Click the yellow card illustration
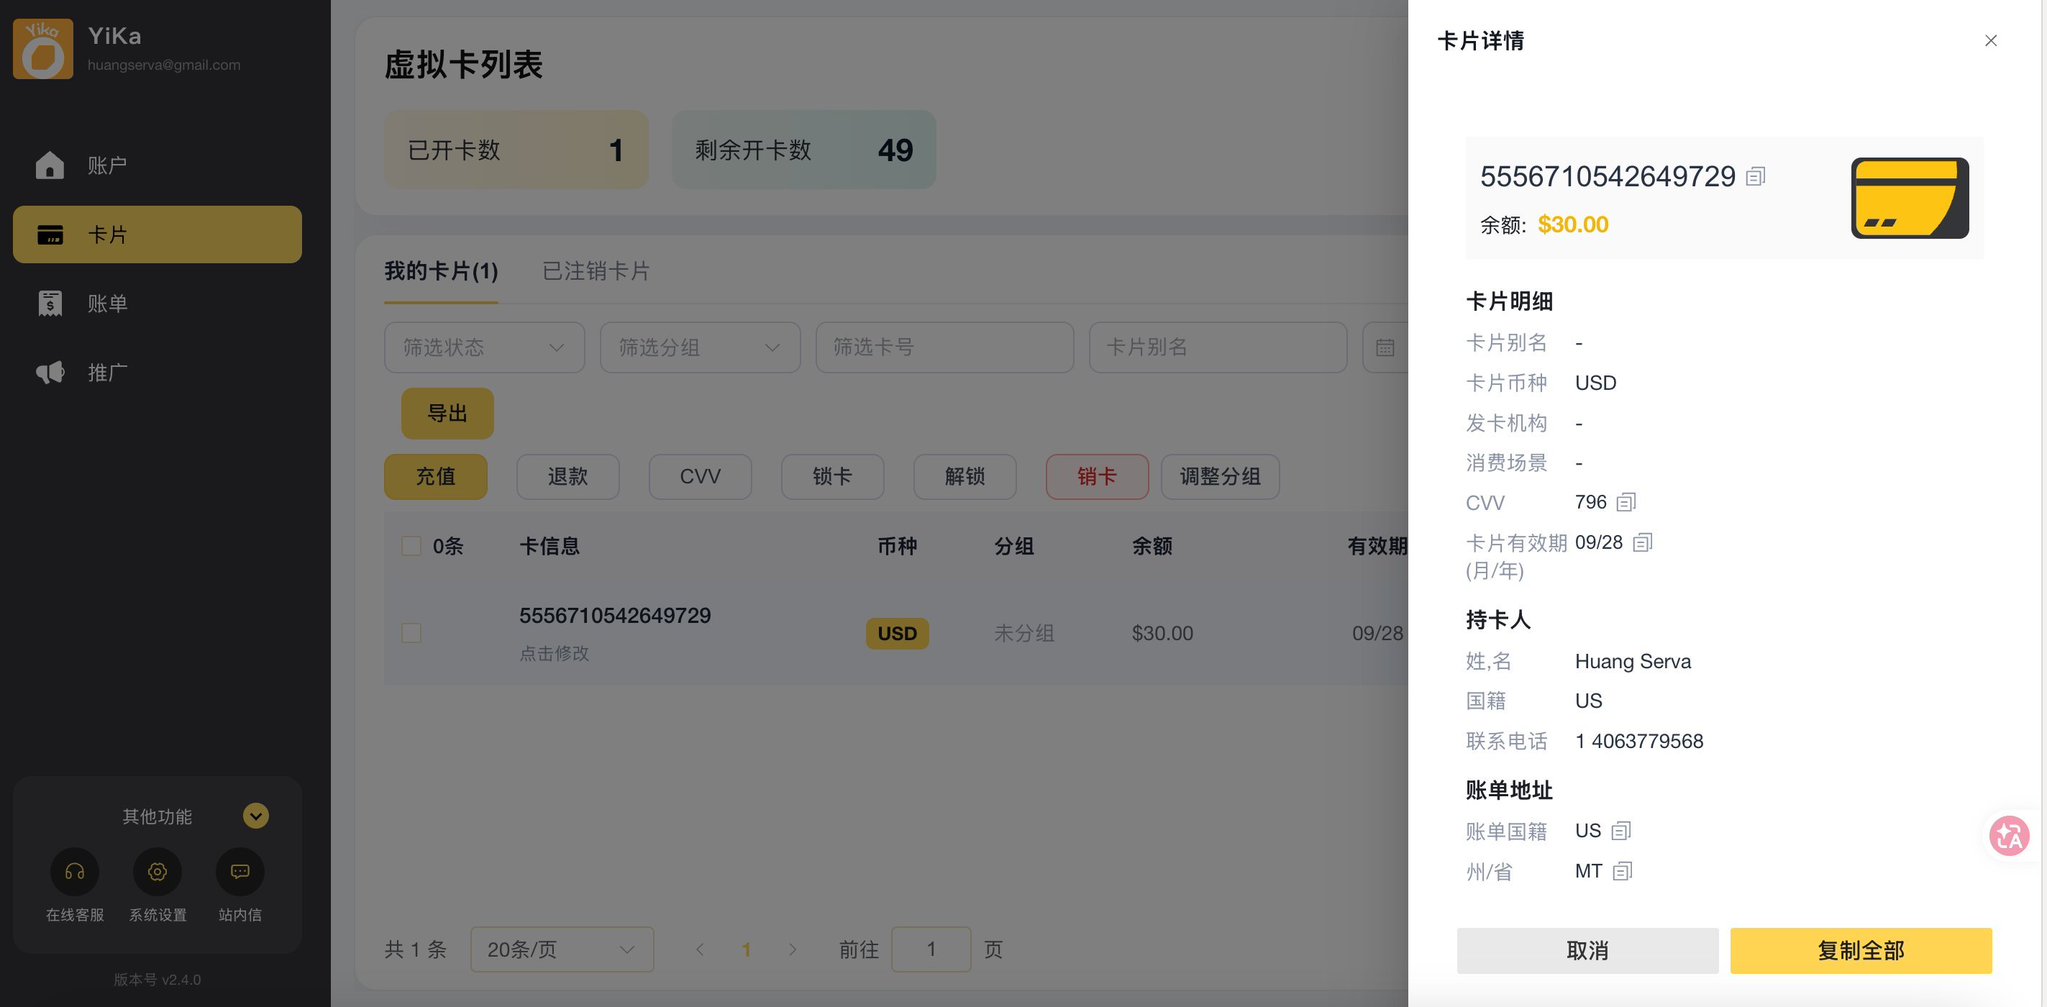 click(1909, 198)
